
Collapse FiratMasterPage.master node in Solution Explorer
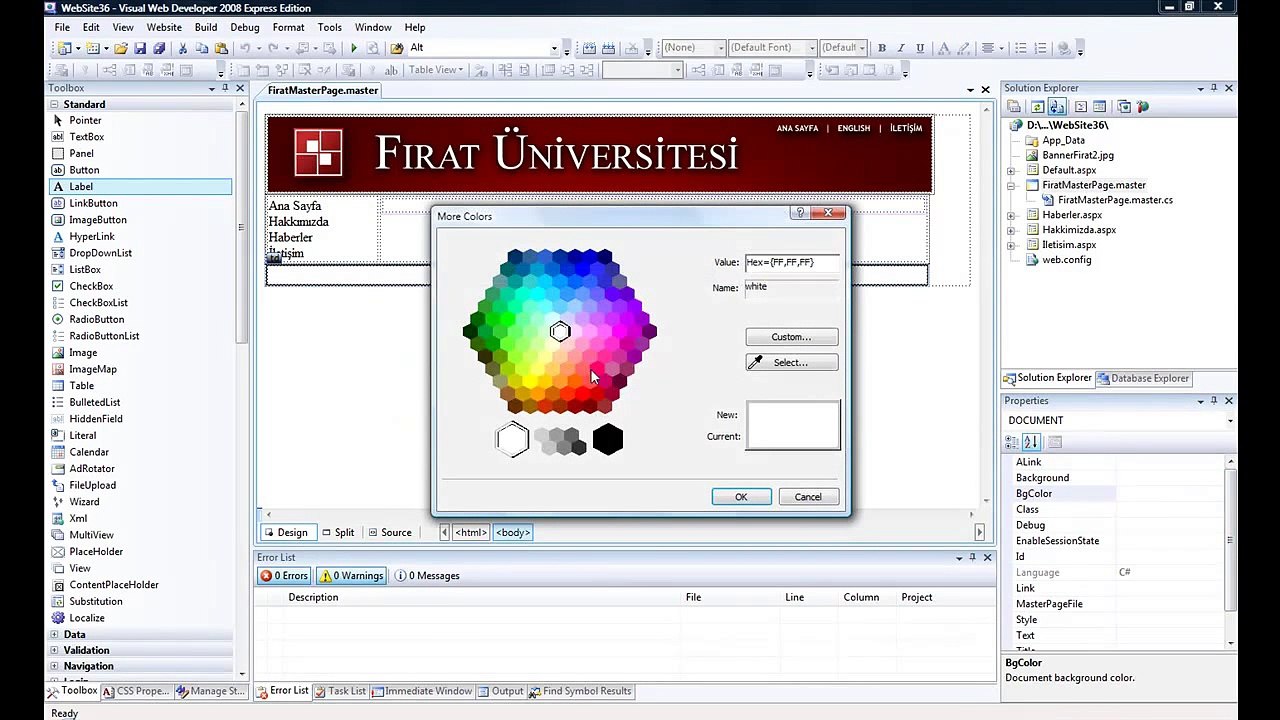point(1011,185)
